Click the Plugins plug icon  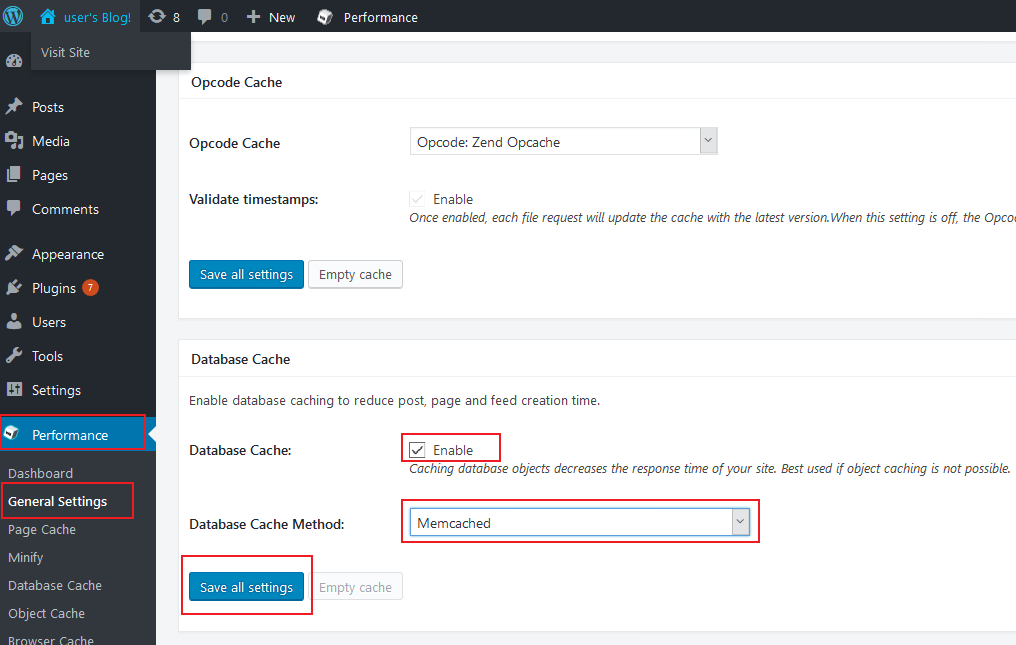pos(14,287)
